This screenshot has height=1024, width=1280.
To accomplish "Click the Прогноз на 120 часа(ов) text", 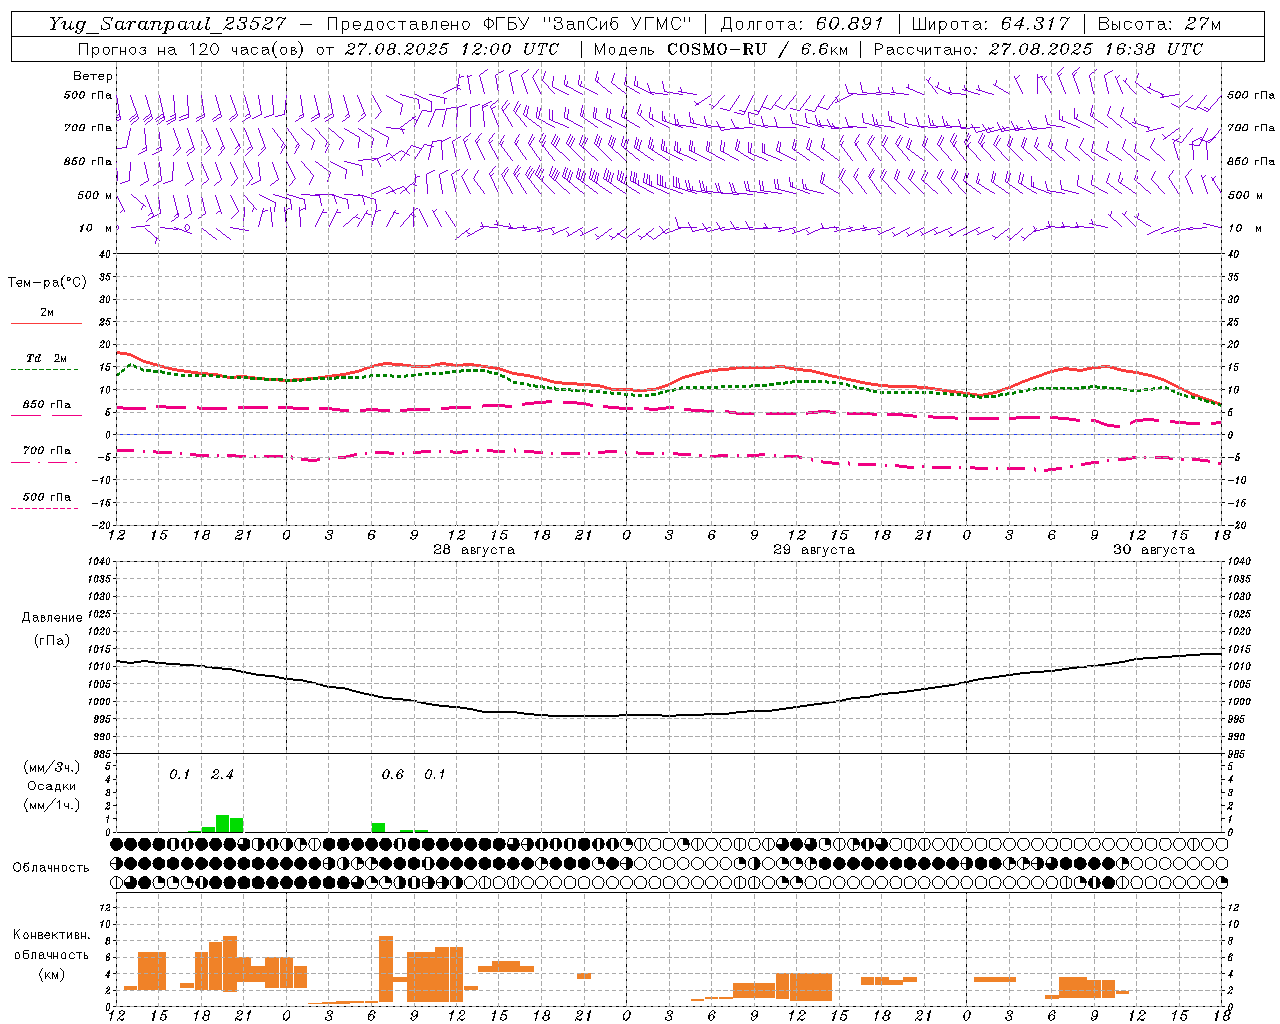I will [x=193, y=49].
